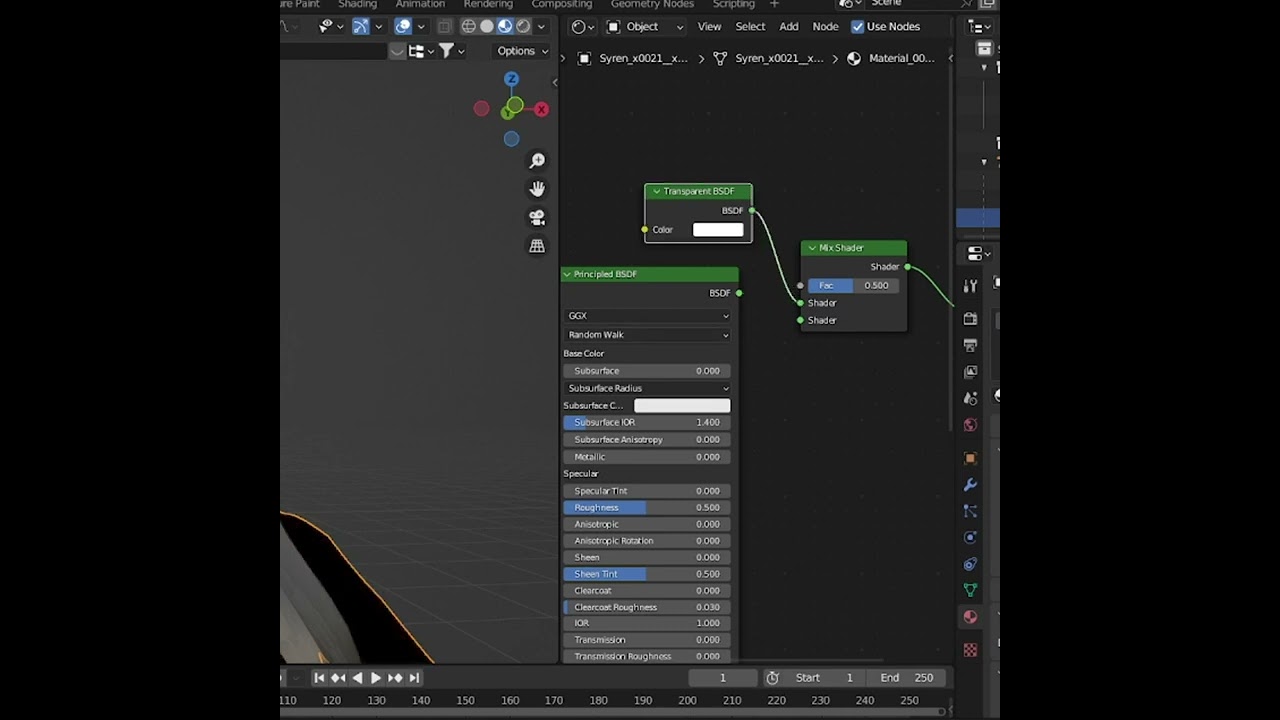
Task: Toggle the Use Nodes checkbox
Action: (x=857, y=26)
